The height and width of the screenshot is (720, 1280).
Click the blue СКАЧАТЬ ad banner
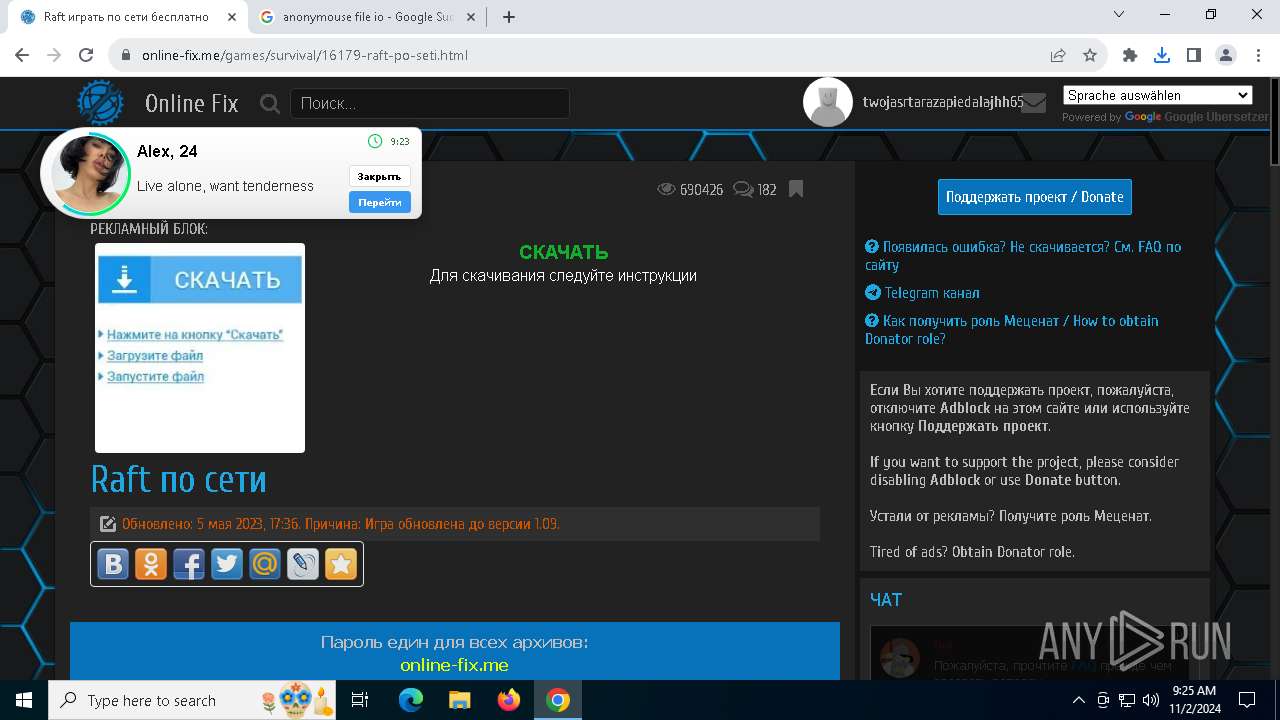[200, 280]
